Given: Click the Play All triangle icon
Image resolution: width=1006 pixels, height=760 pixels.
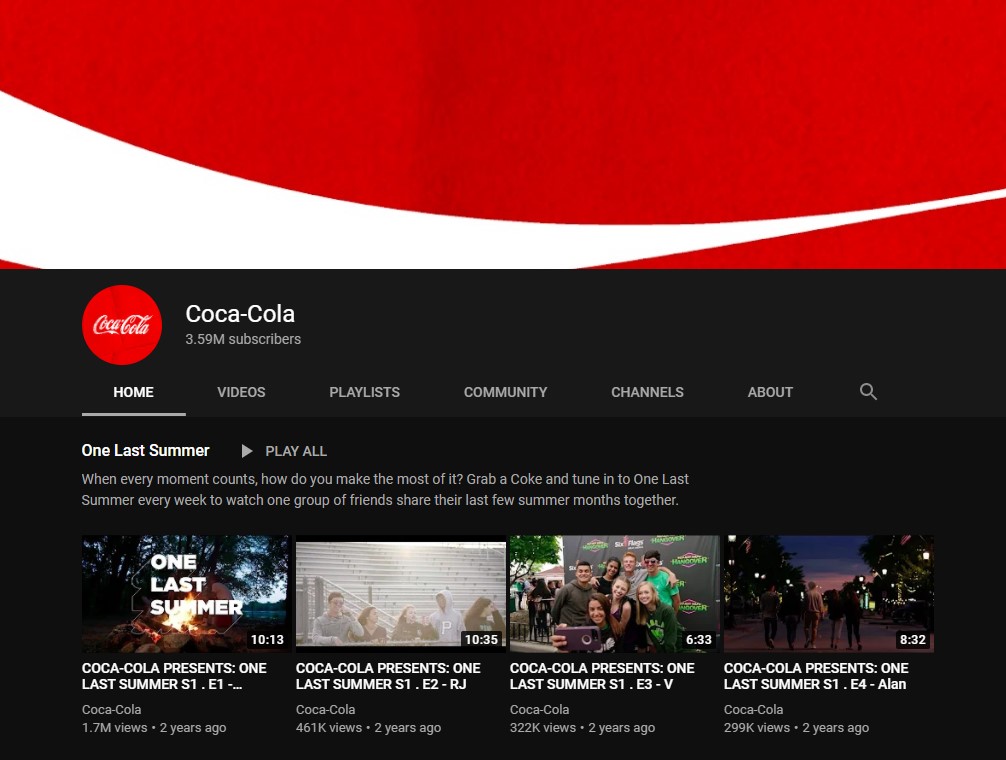Looking at the screenshot, I should (246, 451).
